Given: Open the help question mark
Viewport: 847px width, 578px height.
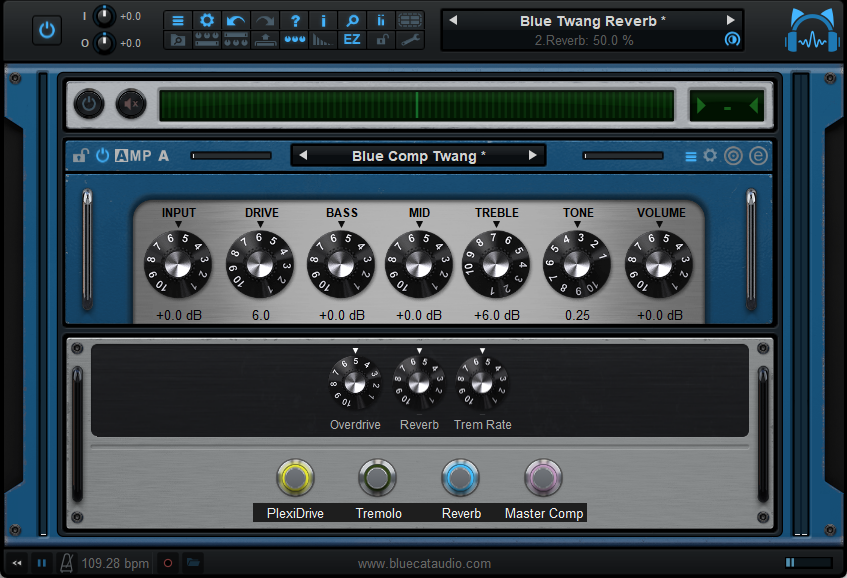Looking at the screenshot, I should 294,21.
